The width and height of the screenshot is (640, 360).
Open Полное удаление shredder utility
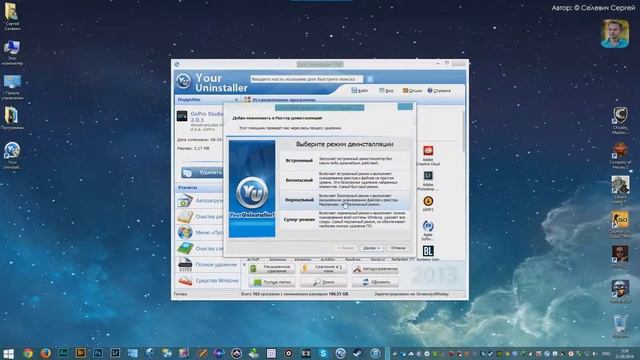(208, 264)
